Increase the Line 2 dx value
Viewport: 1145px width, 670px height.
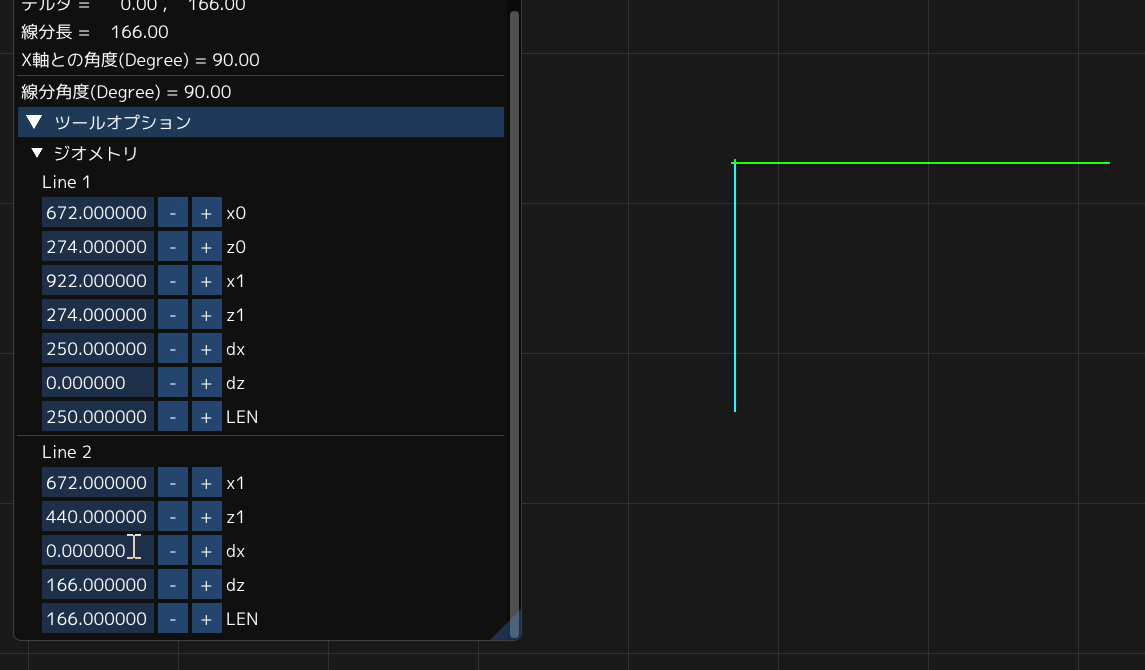[207, 550]
